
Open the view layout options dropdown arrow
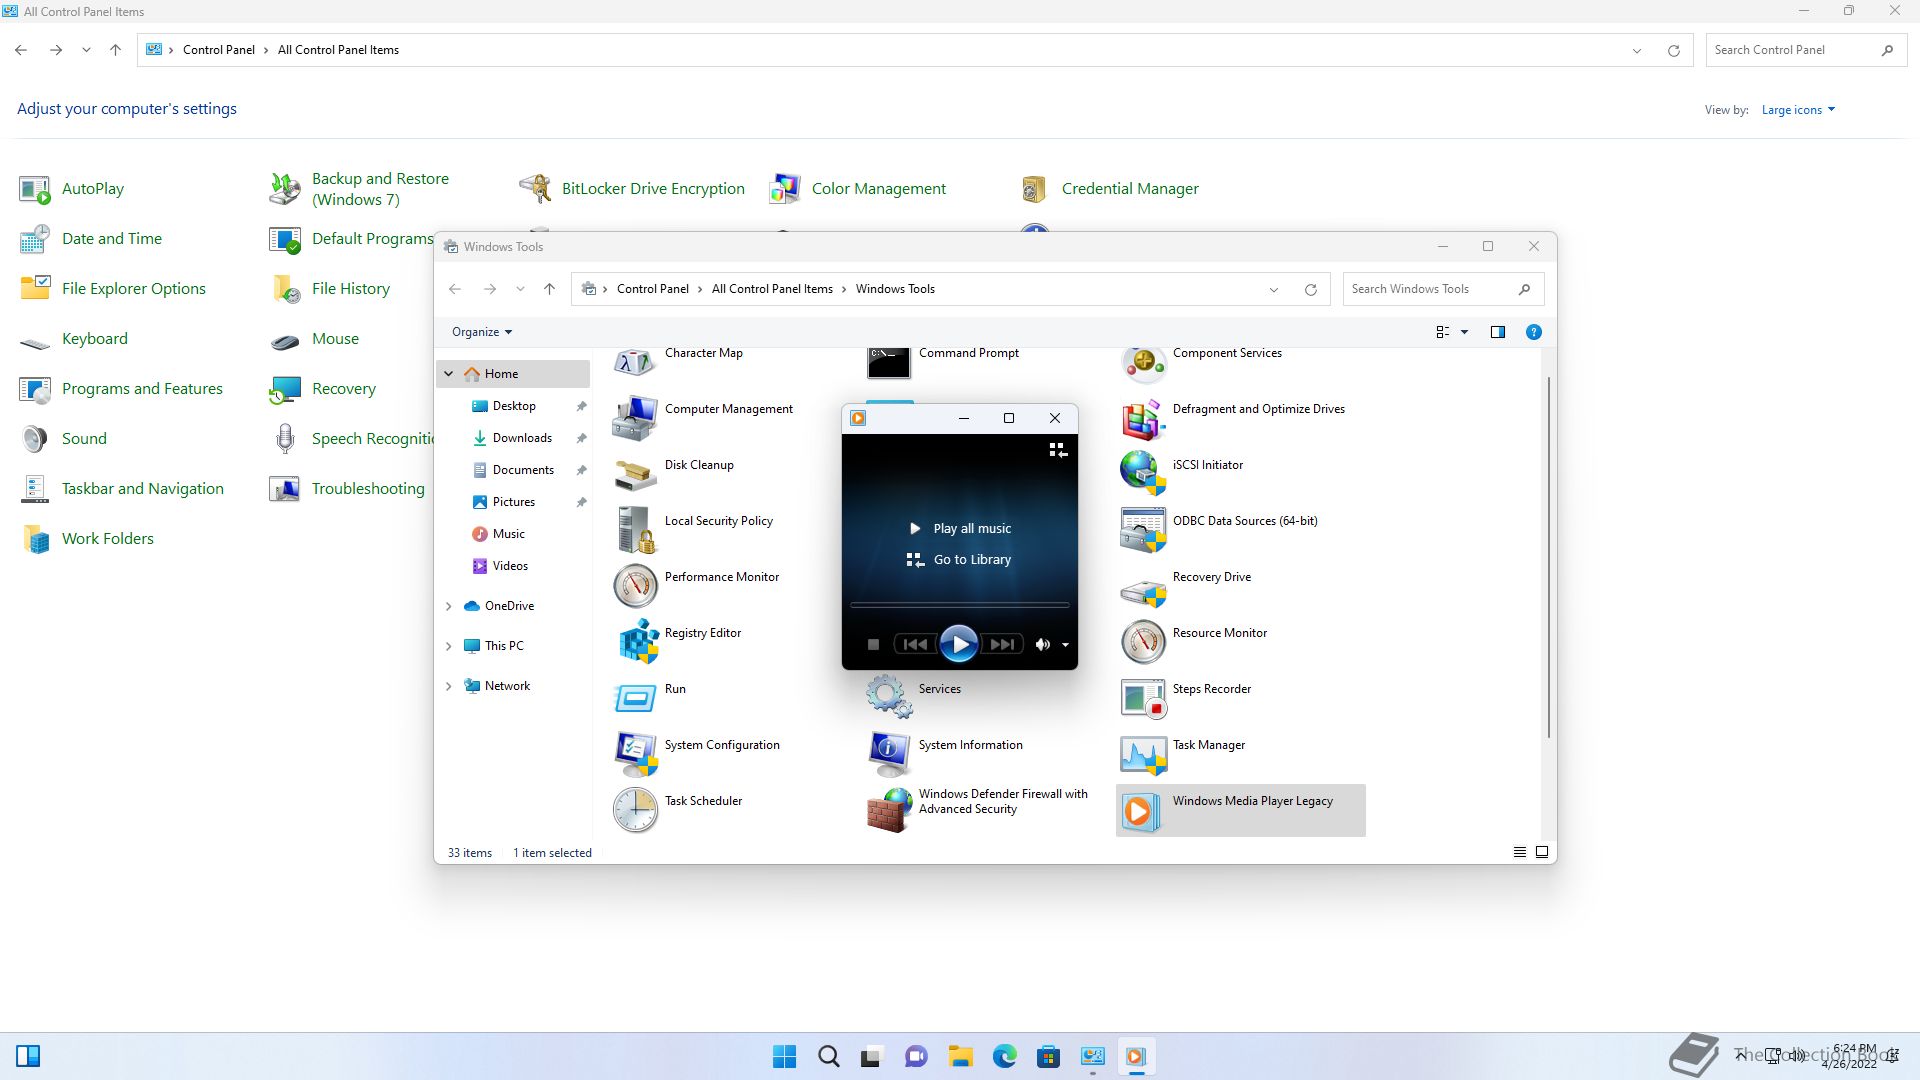pyautogui.click(x=1464, y=332)
